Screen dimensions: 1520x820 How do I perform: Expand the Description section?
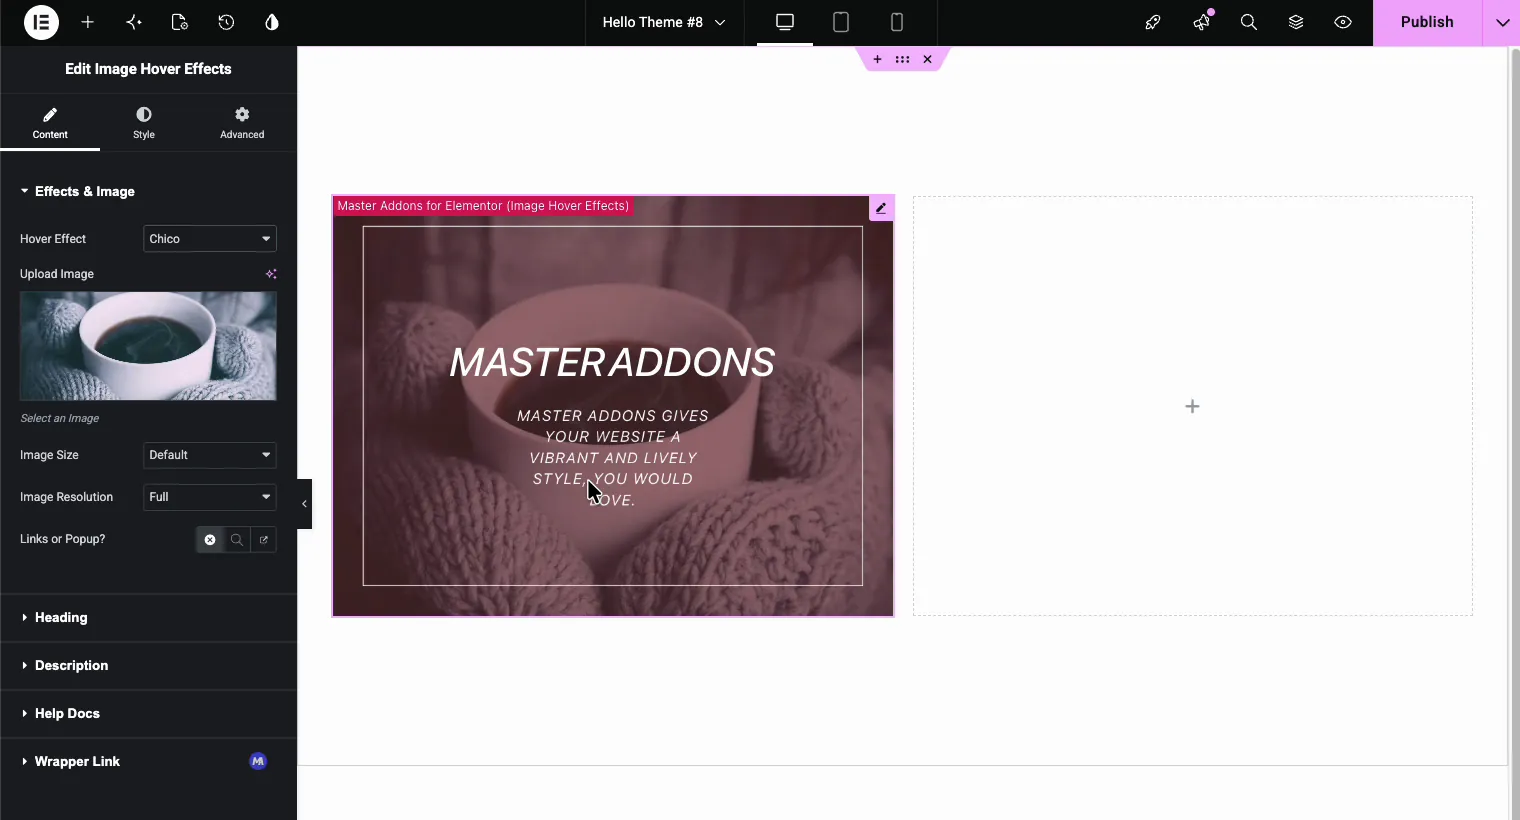click(x=148, y=666)
